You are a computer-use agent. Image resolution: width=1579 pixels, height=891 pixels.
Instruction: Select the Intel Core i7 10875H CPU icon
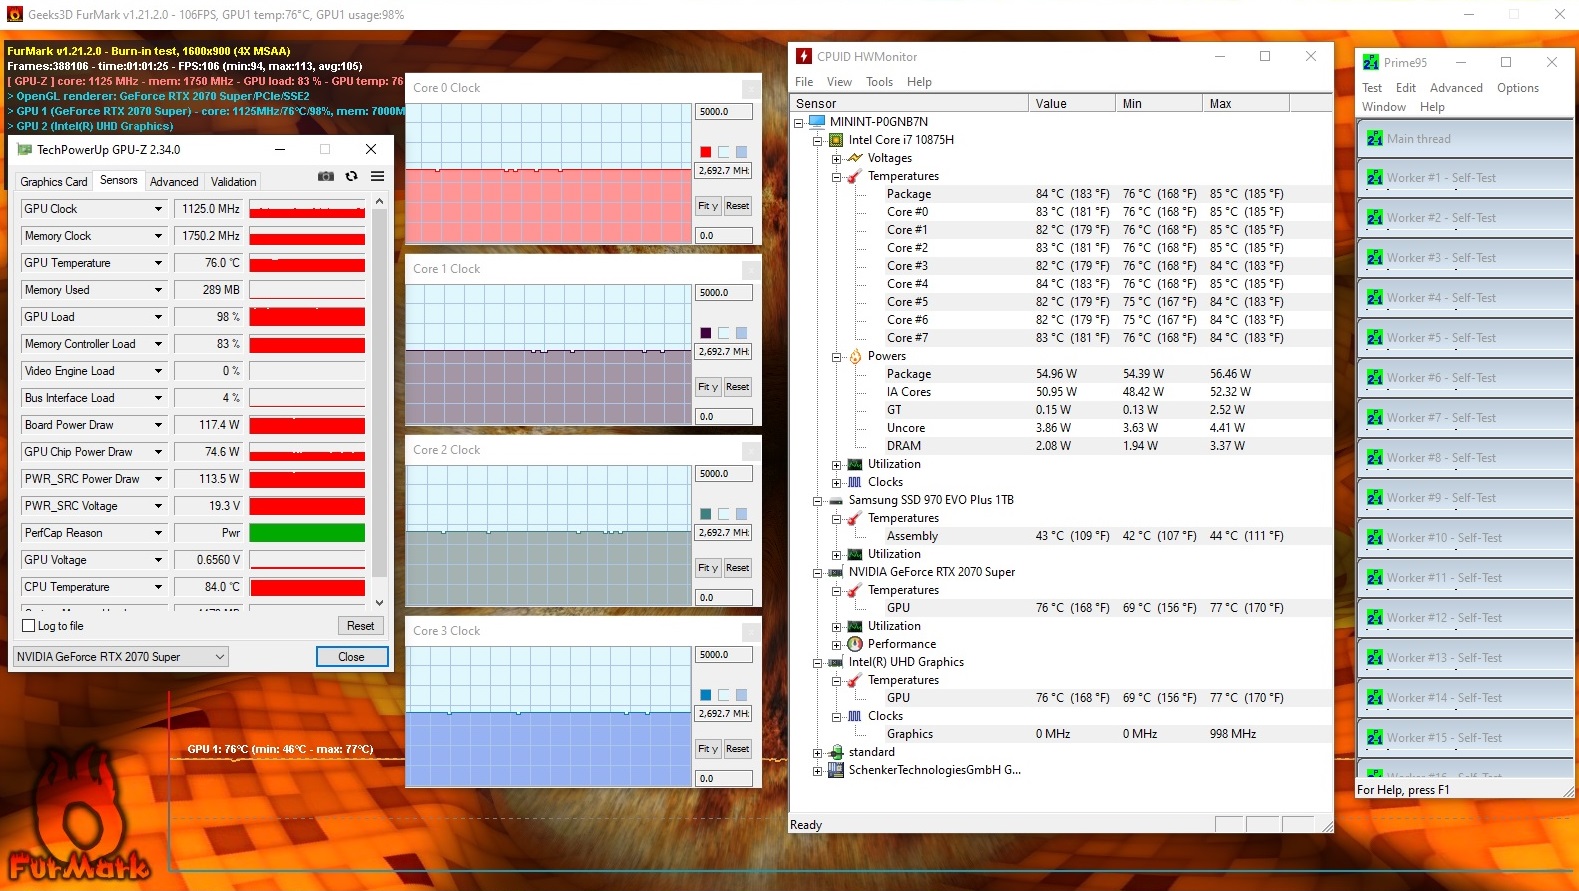coord(837,140)
